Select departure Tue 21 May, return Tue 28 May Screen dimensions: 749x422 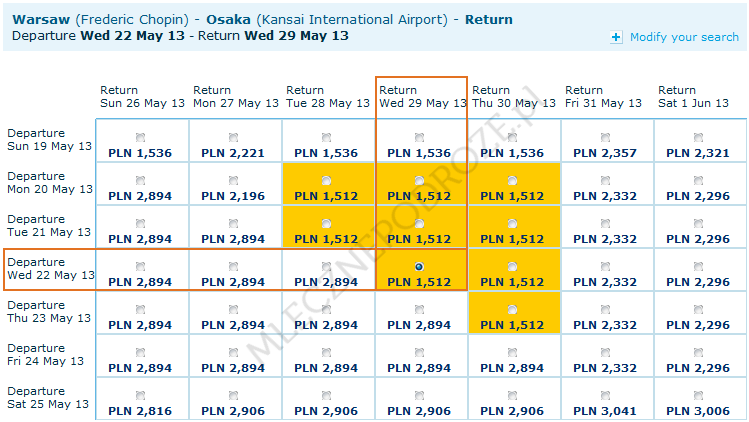pos(326,223)
